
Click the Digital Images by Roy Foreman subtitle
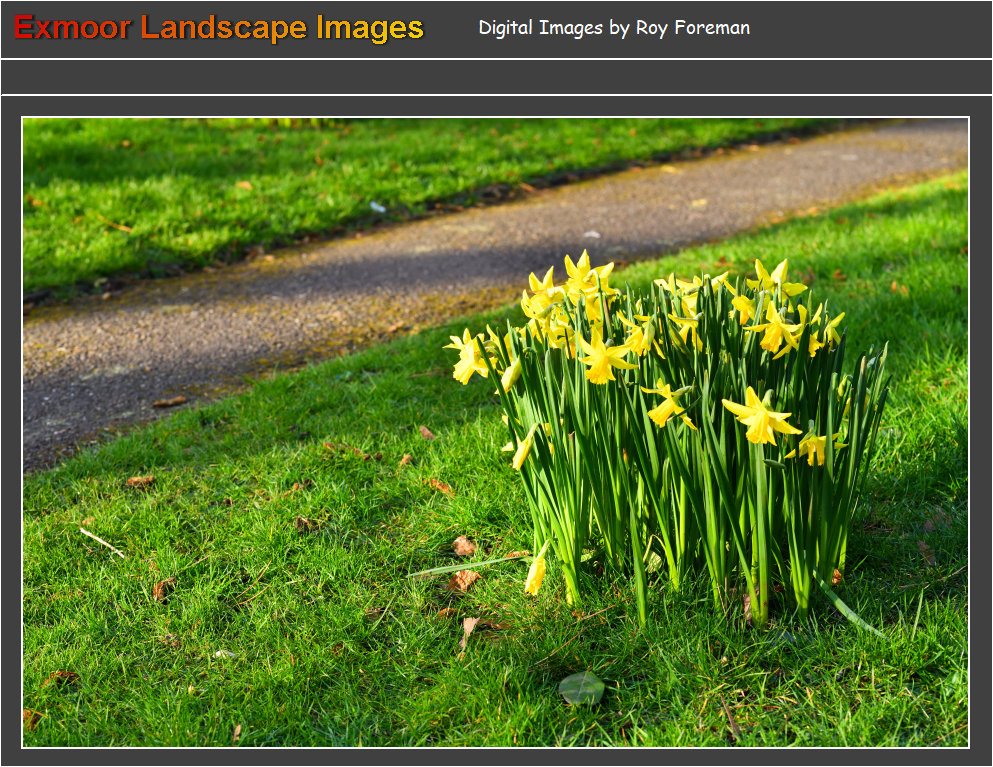[614, 28]
